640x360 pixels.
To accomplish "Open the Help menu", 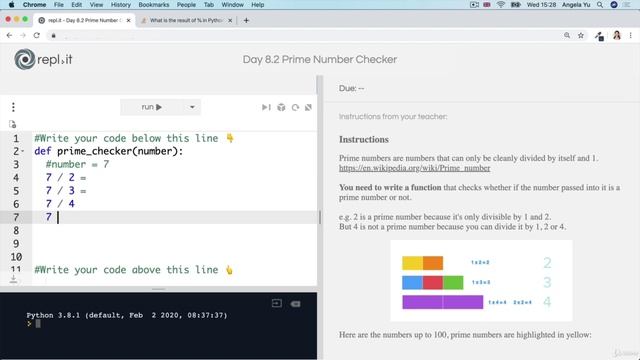I will (x=258, y=4).
